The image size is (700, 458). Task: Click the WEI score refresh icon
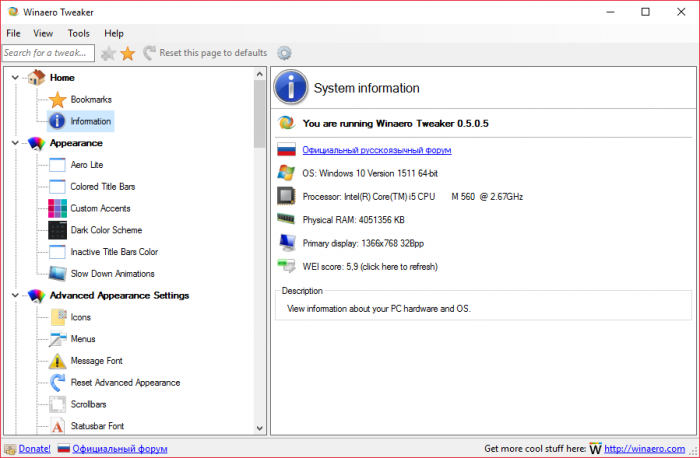coord(286,266)
